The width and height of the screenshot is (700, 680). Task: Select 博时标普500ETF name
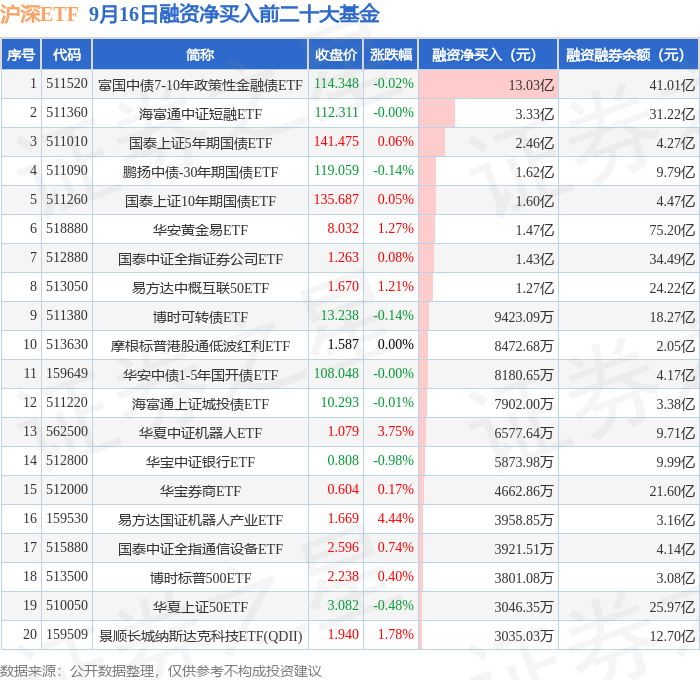point(200,578)
